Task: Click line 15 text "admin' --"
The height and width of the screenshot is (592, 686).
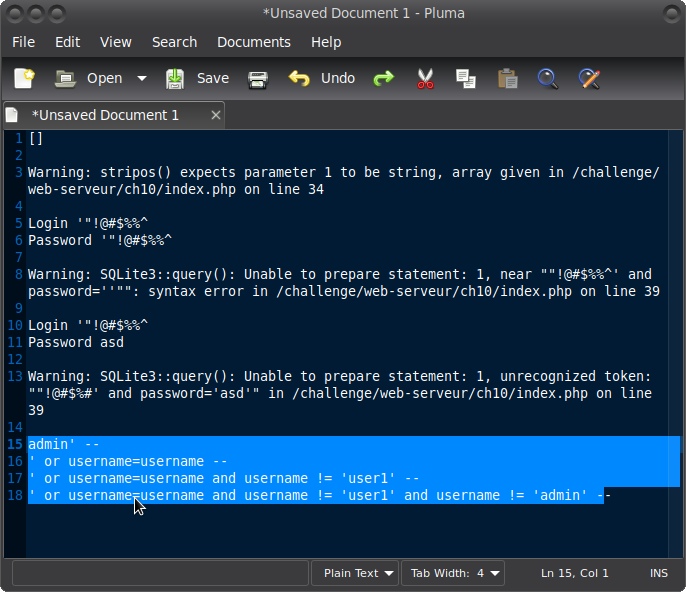Action: (64, 445)
